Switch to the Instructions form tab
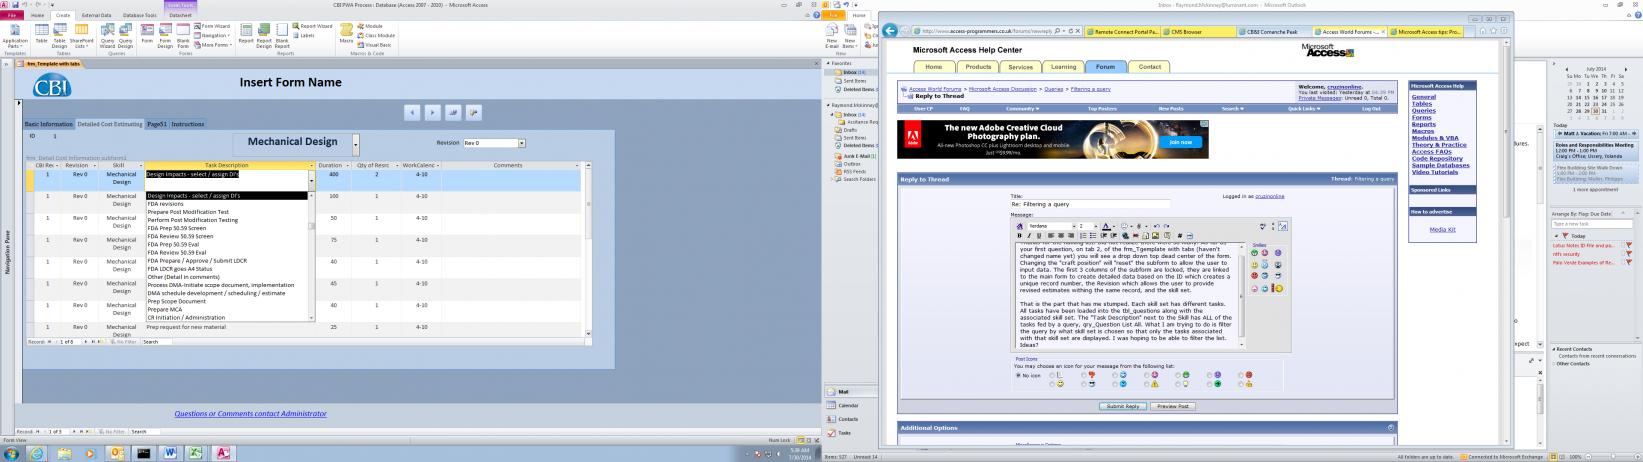Screen dimensions: 1643x462 188,124
